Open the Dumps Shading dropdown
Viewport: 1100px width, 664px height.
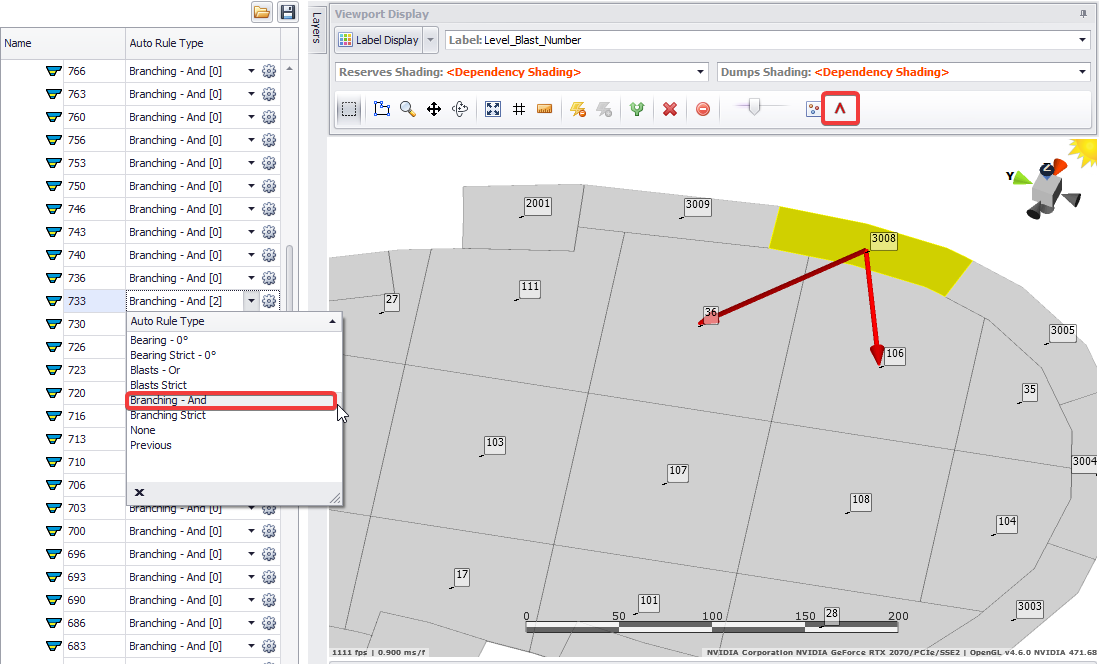point(1082,72)
